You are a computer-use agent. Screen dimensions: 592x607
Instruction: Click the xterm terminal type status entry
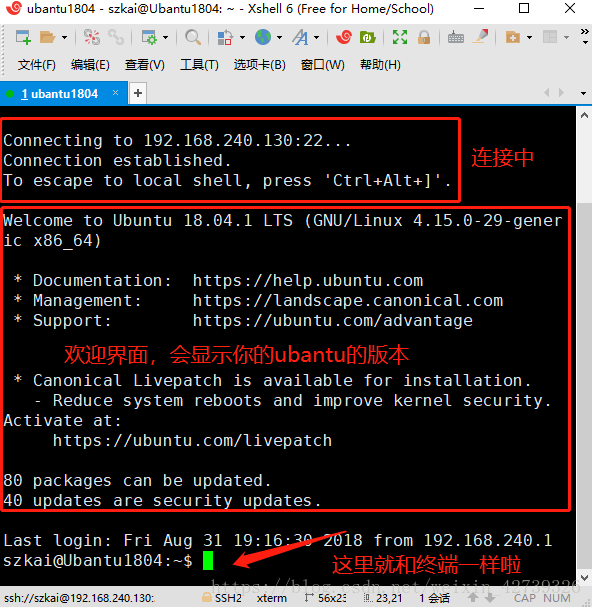[x=271, y=598]
